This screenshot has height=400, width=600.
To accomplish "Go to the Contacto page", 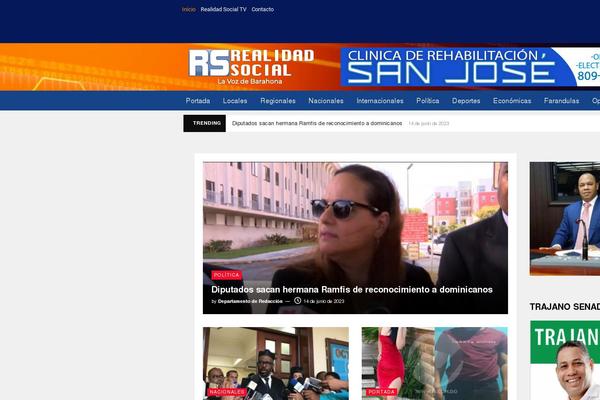I will click(262, 9).
